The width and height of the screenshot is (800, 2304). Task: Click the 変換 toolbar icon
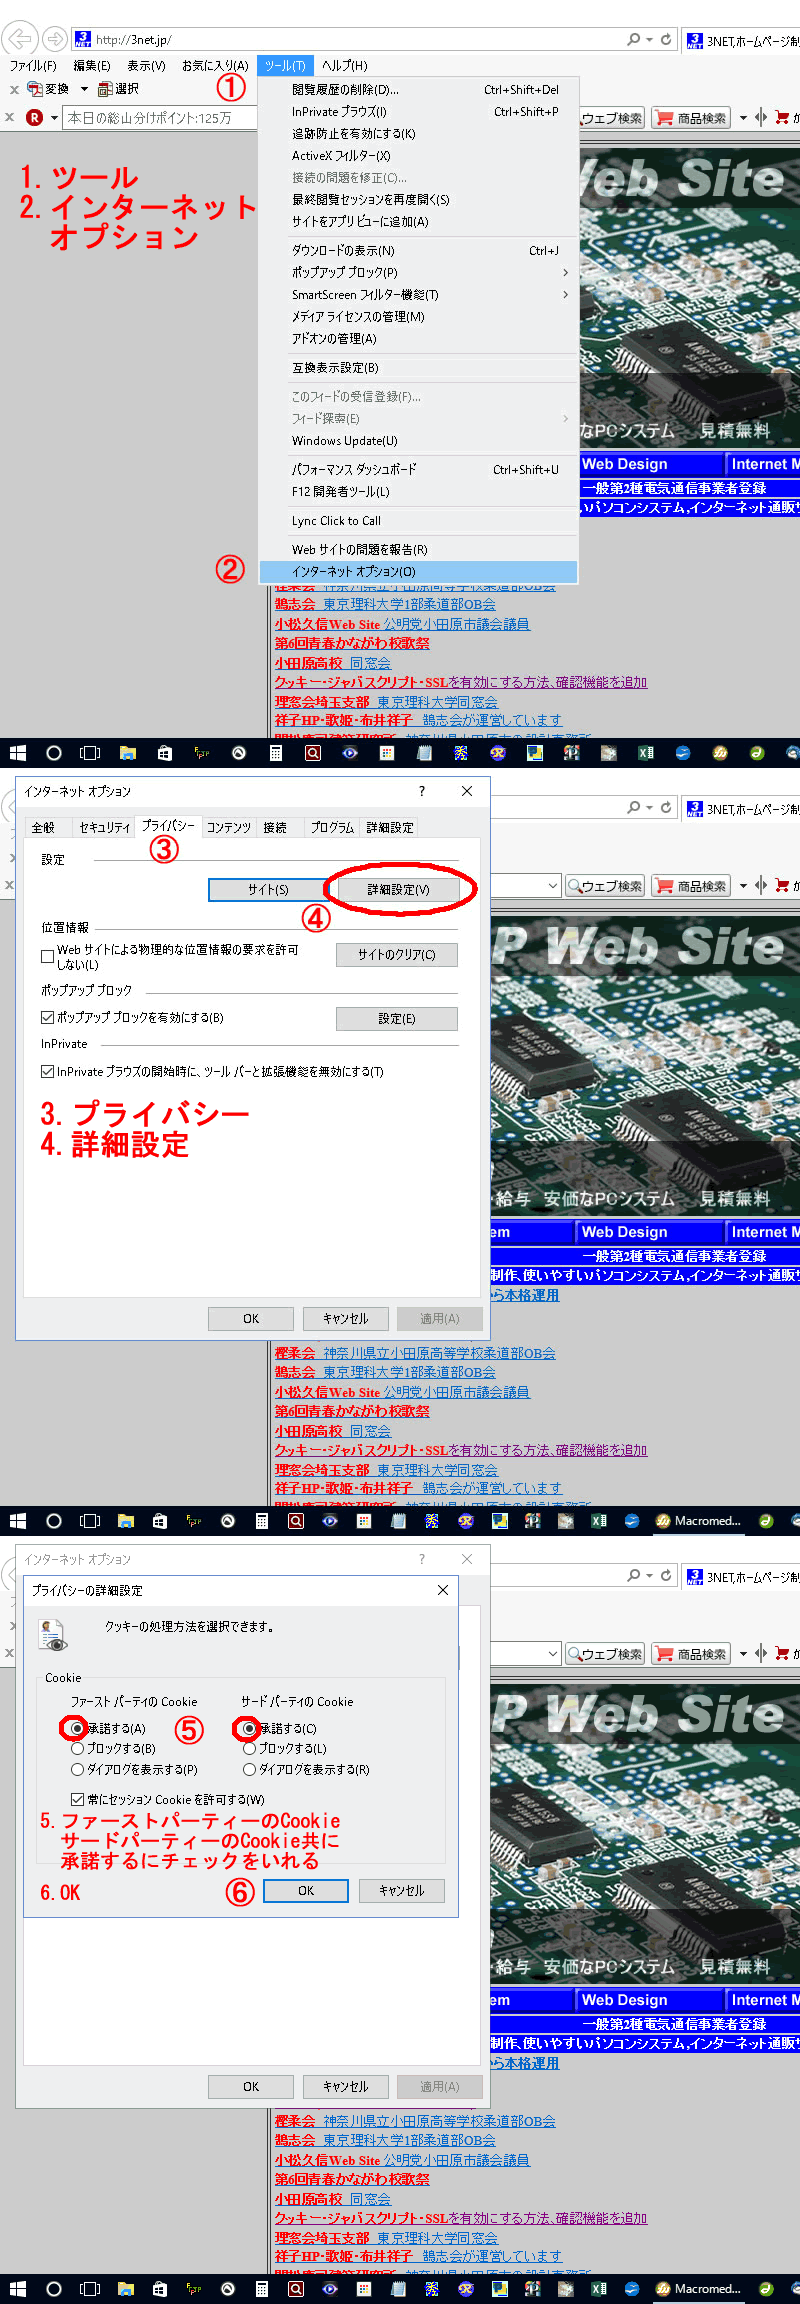tap(35, 89)
